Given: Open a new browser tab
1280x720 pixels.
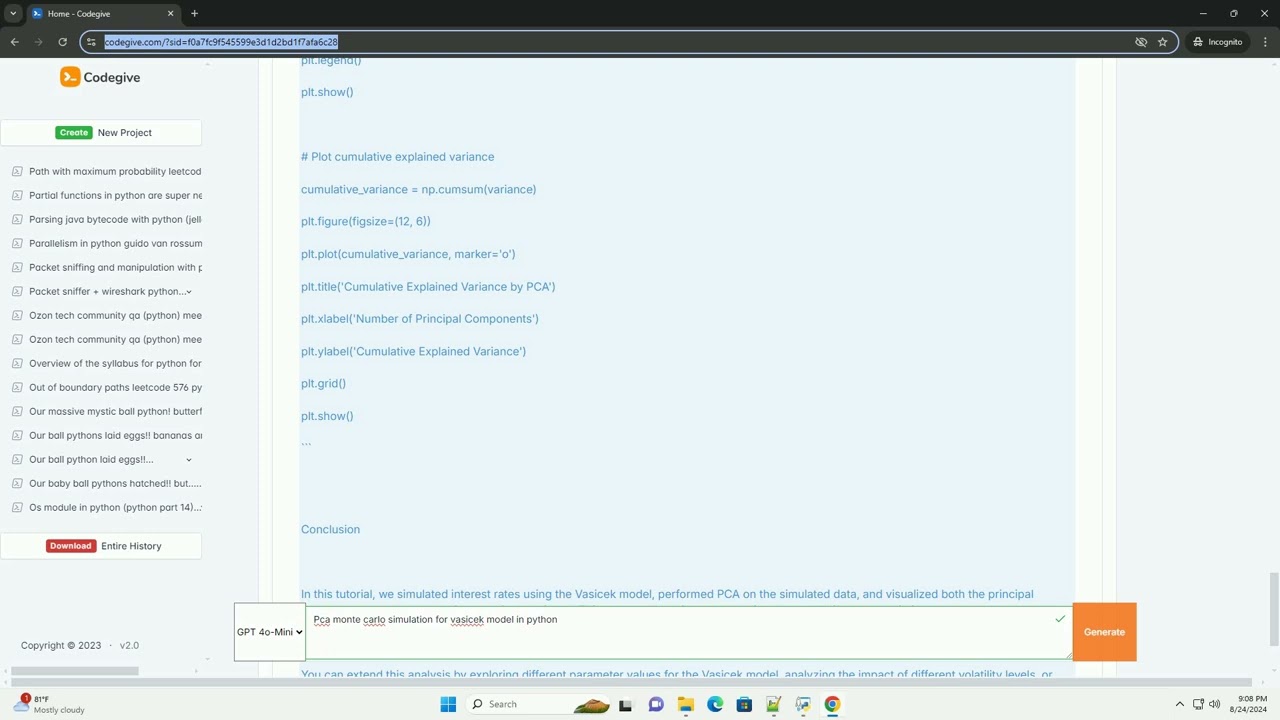Looking at the screenshot, I should point(194,14).
